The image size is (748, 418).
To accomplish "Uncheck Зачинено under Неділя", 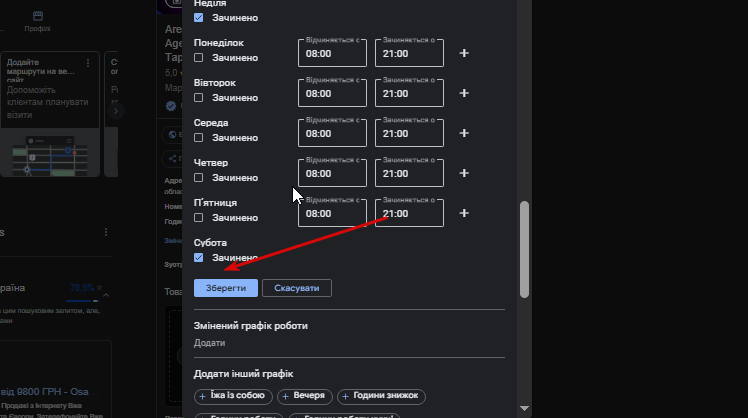I will point(198,18).
